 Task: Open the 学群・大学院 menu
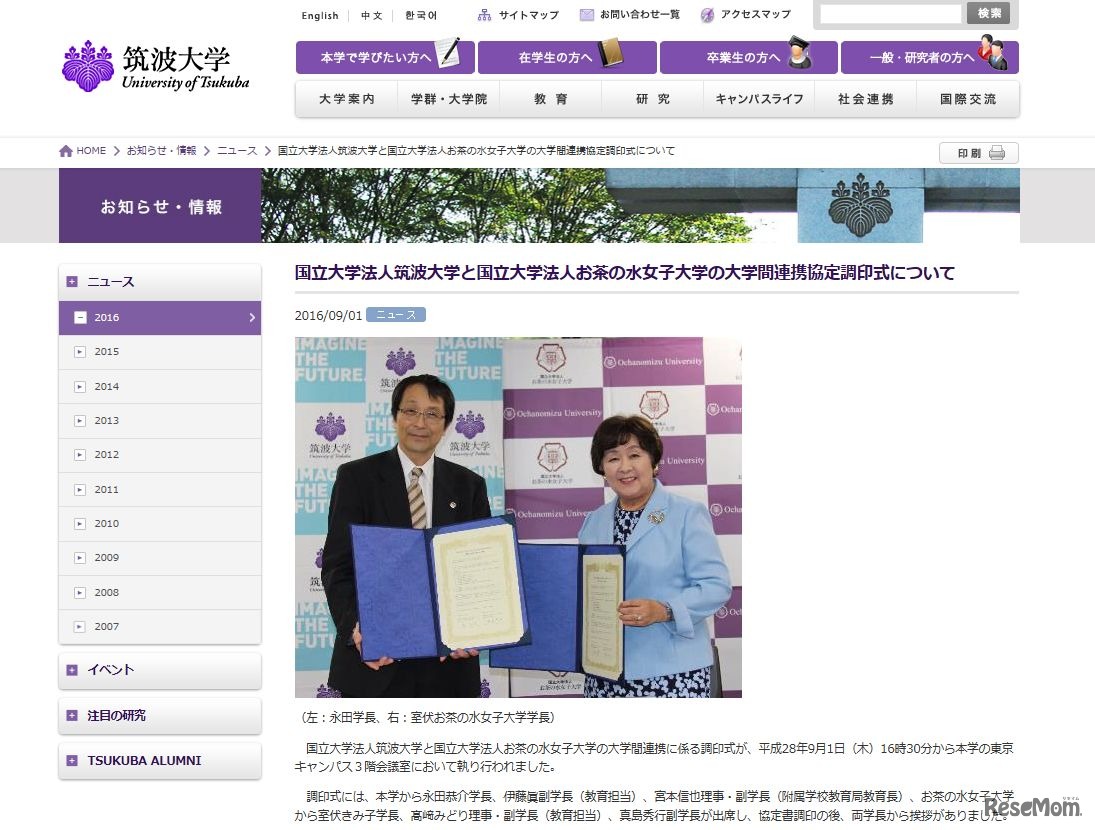tap(449, 99)
